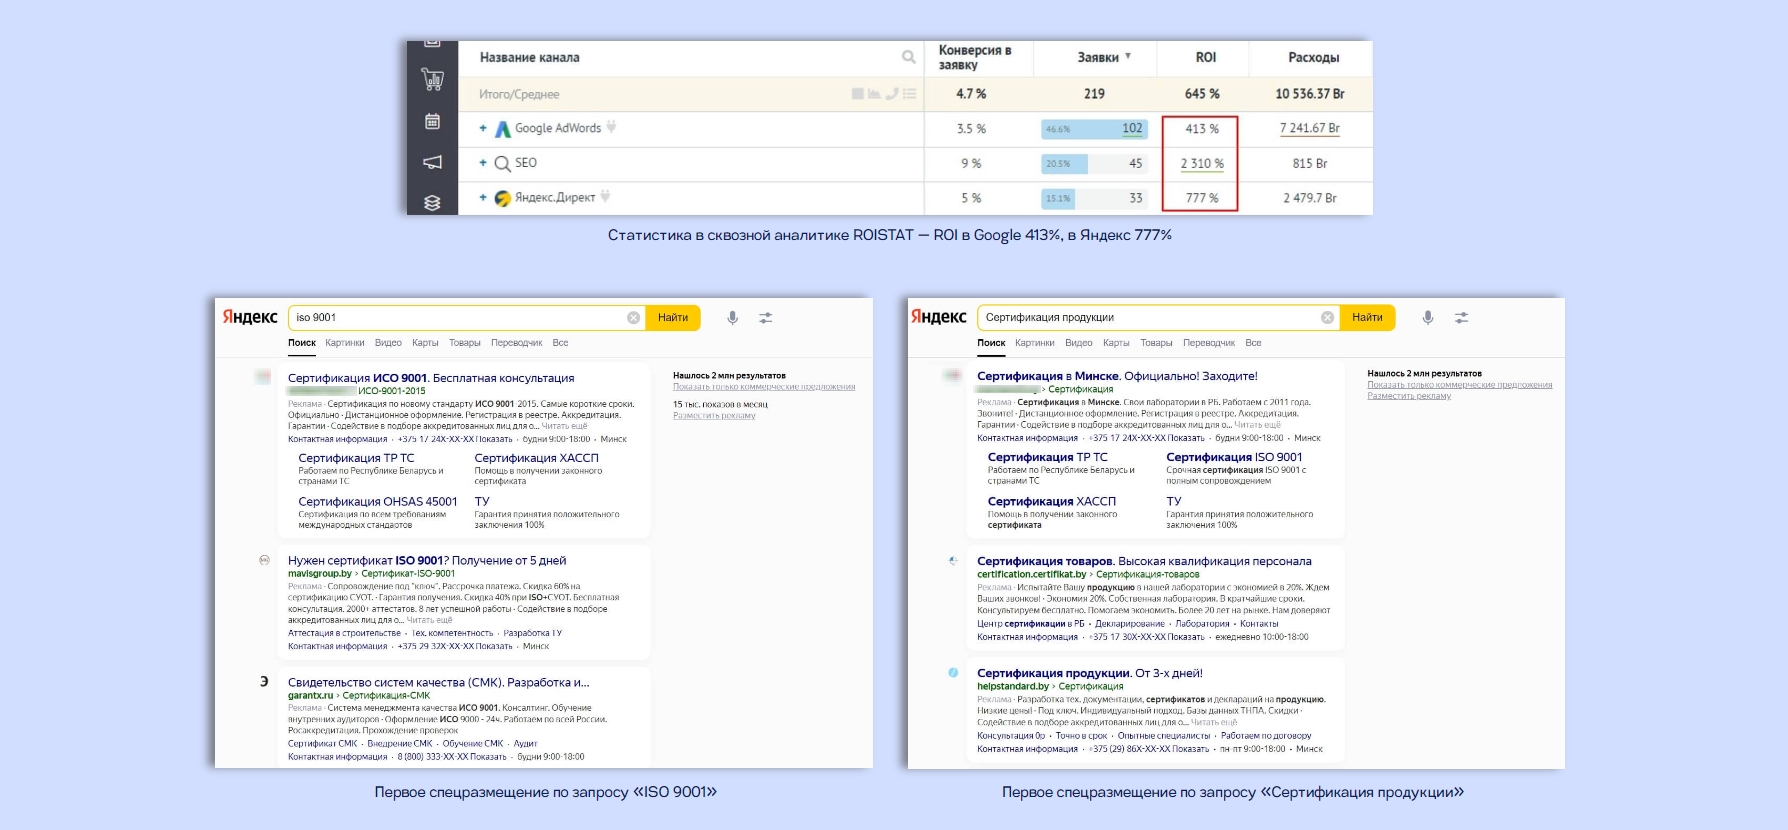Clear the Сертификация продукции search query
This screenshot has height=830, width=1788.
click(x=1327, y=318)
